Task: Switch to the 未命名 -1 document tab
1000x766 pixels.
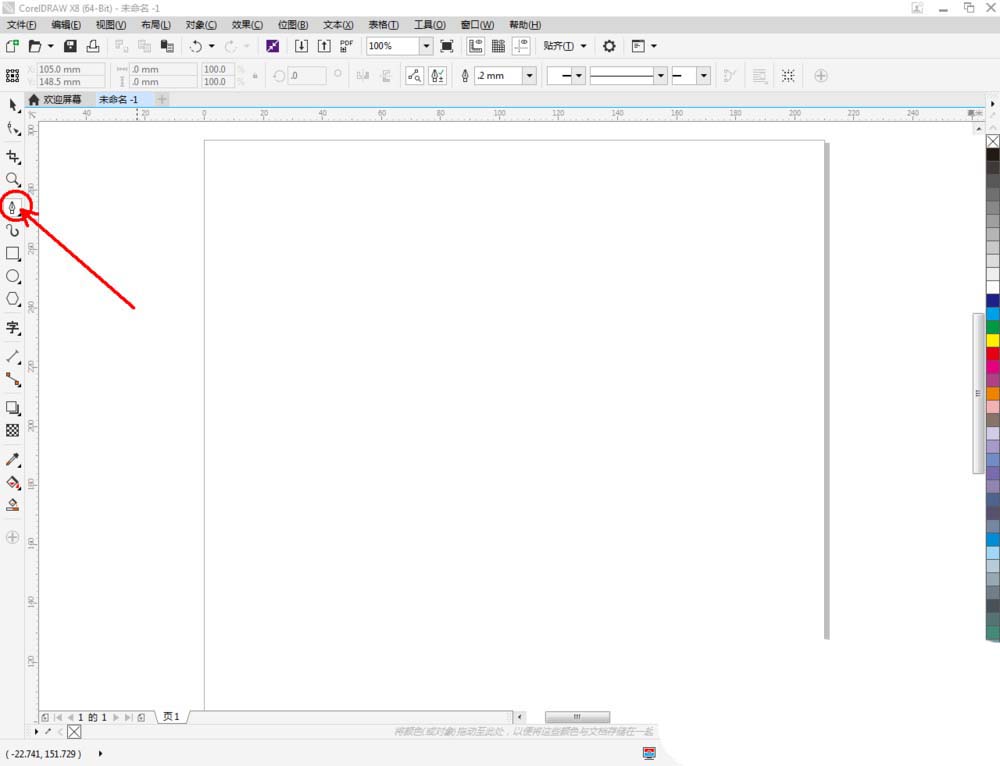Action: pos(118,99)
